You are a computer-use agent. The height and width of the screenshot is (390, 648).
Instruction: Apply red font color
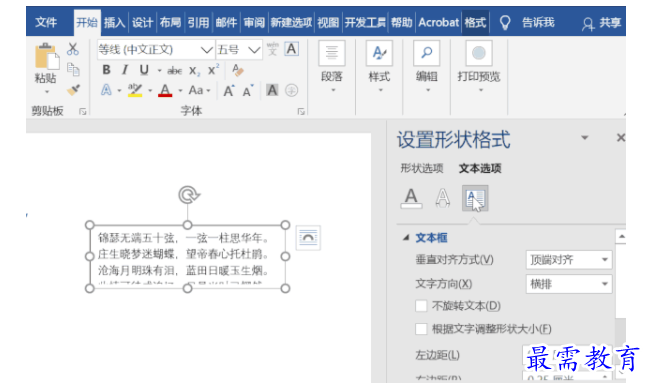(165, 90)
